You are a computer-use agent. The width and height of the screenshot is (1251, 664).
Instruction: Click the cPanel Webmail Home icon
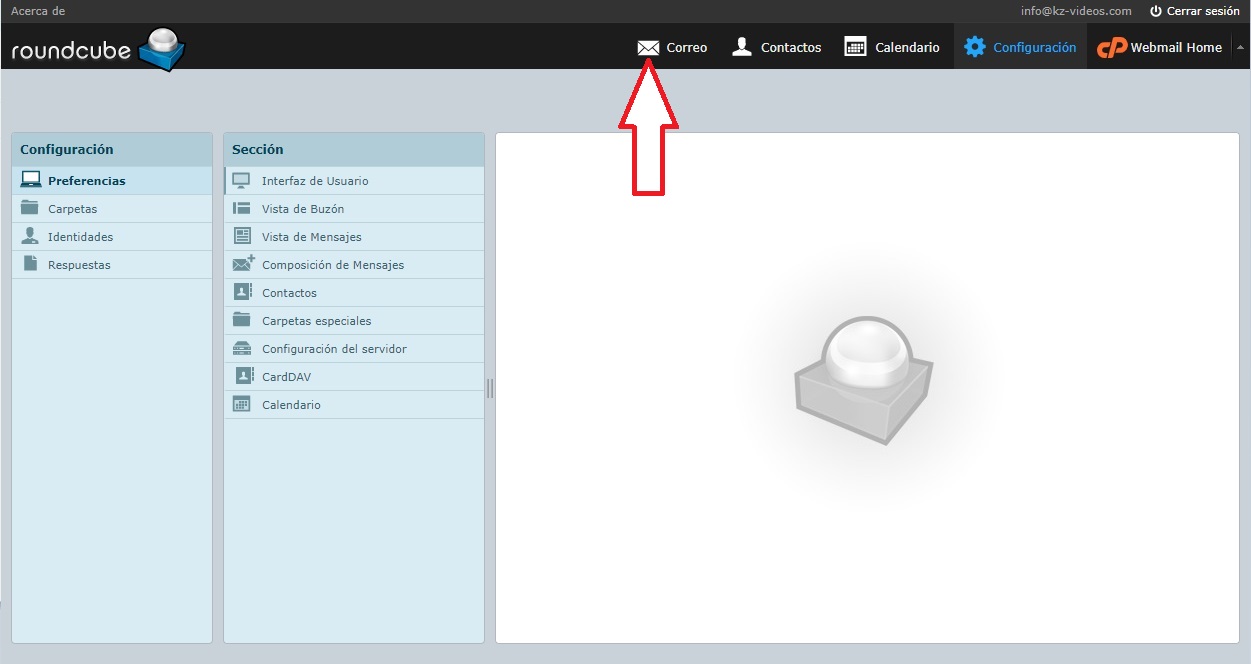(x=1112, y=47)
